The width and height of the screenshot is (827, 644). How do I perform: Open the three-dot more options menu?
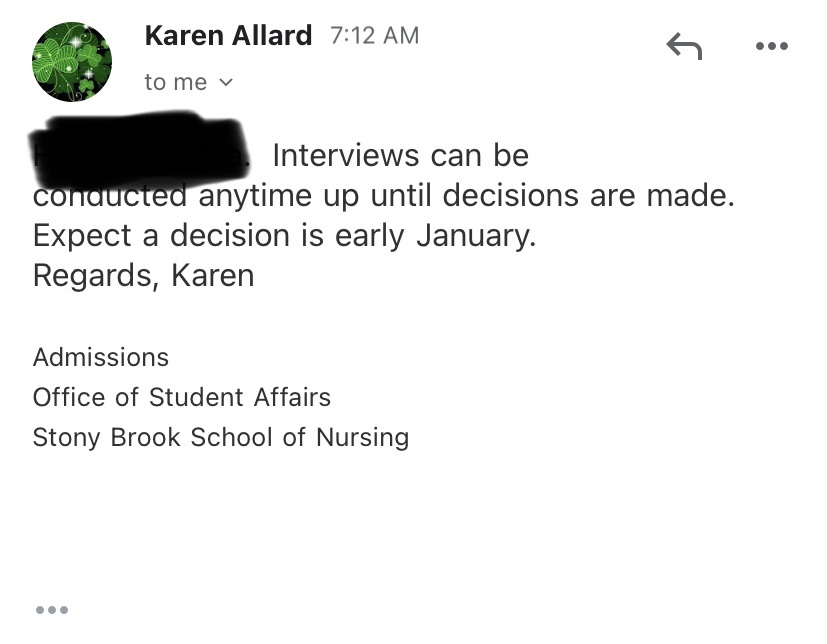(772, 46)
